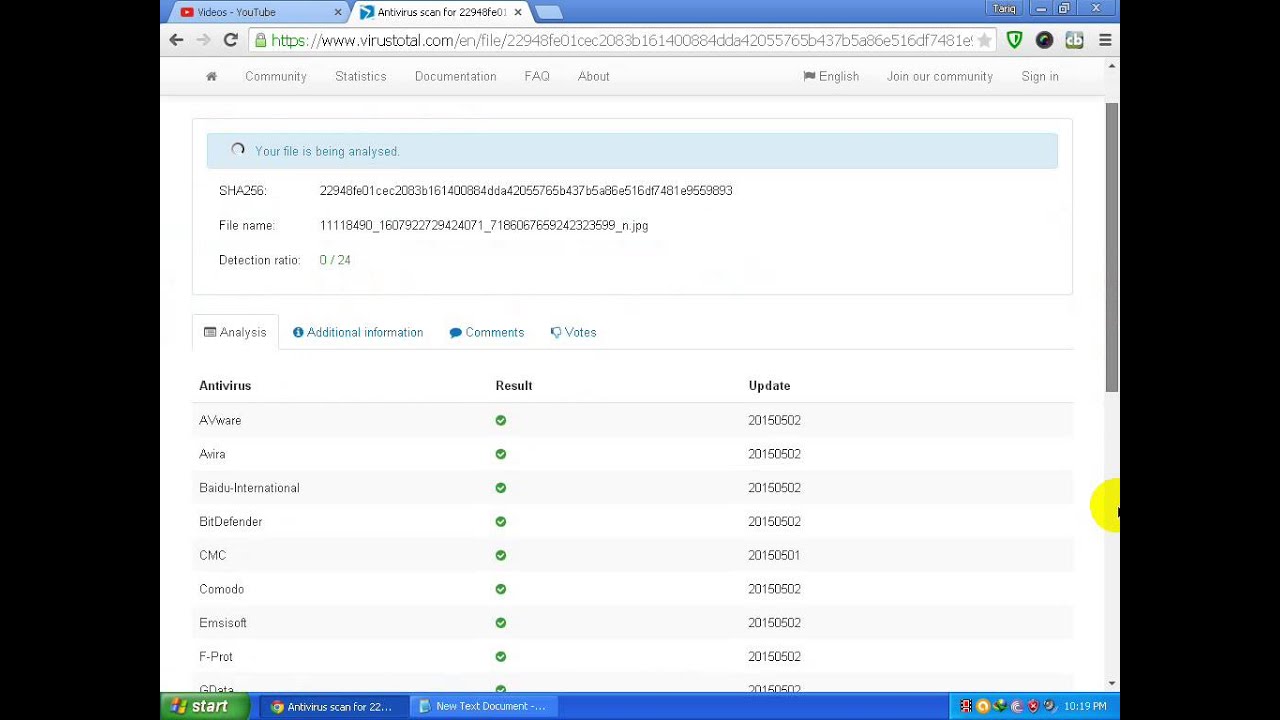Click the vertical scrollbar thumb

coord(1112,247)
